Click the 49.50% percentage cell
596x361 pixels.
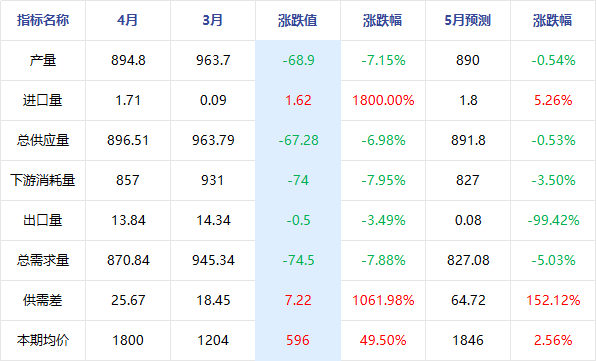[383, 340]
